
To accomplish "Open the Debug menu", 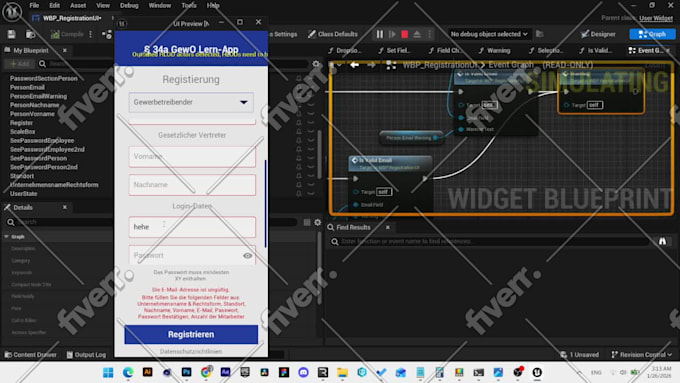I will (x=129, y=6).
